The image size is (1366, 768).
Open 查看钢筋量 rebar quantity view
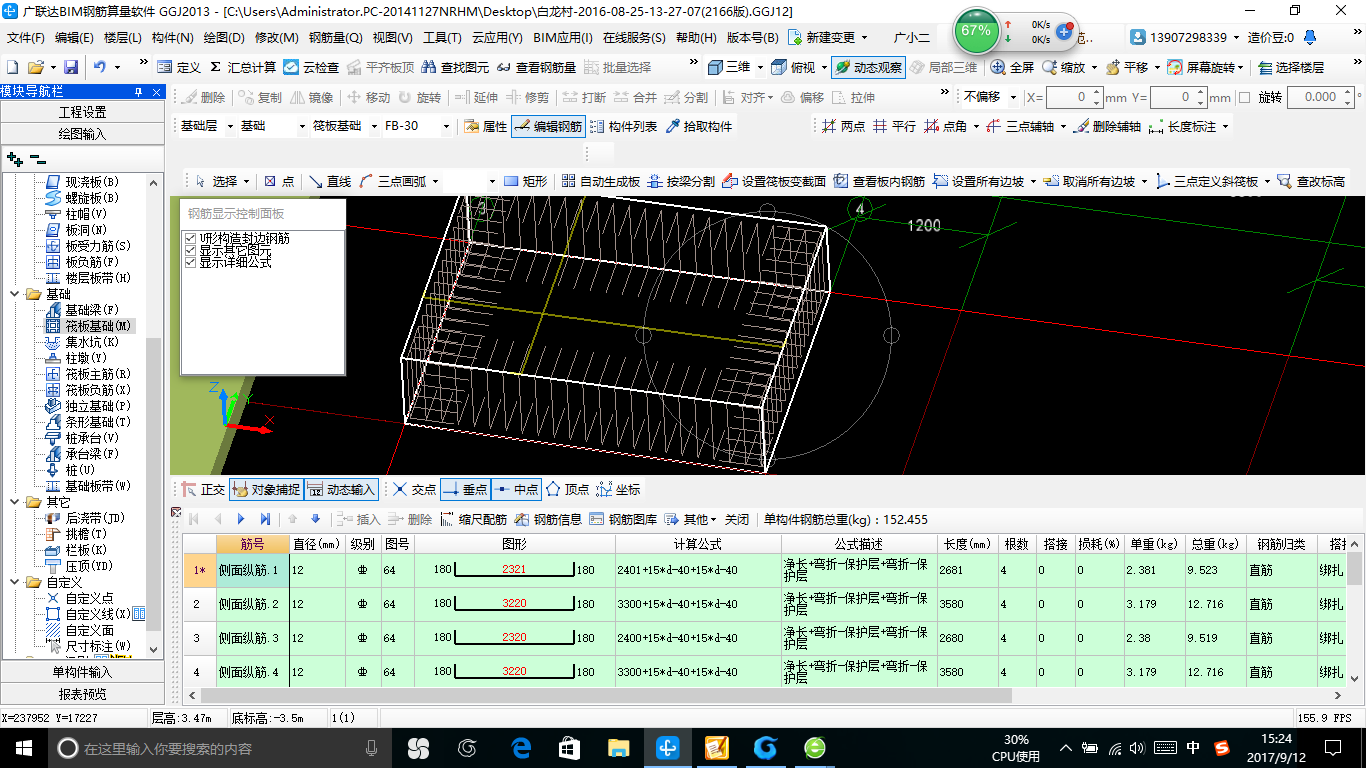click(x=536, y=67)
